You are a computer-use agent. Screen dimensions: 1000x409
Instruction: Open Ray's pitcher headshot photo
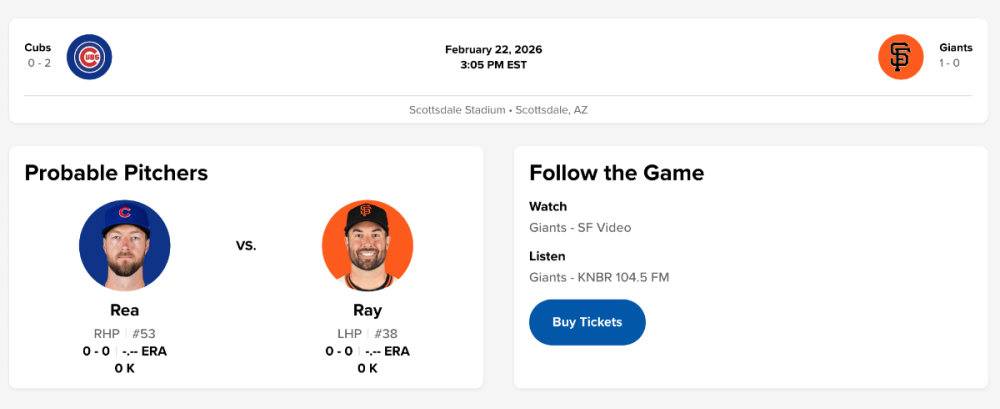click(367, 246)
